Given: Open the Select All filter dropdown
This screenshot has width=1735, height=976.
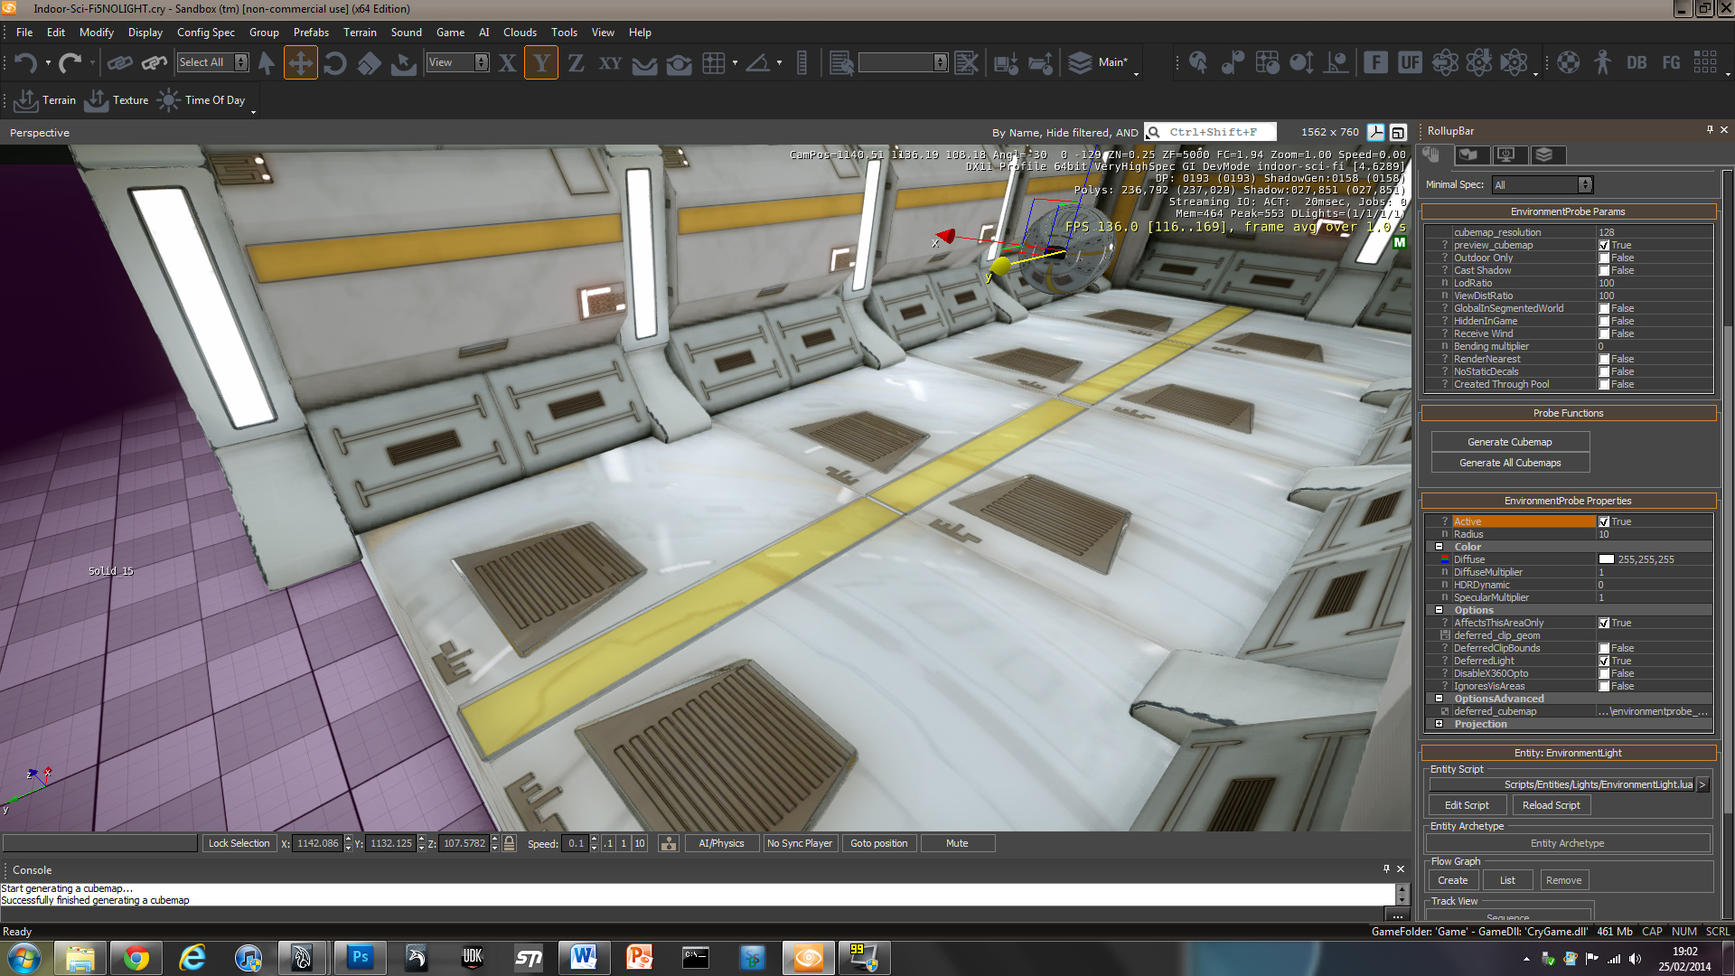Looking at the screenshot, I should [241, 62].
